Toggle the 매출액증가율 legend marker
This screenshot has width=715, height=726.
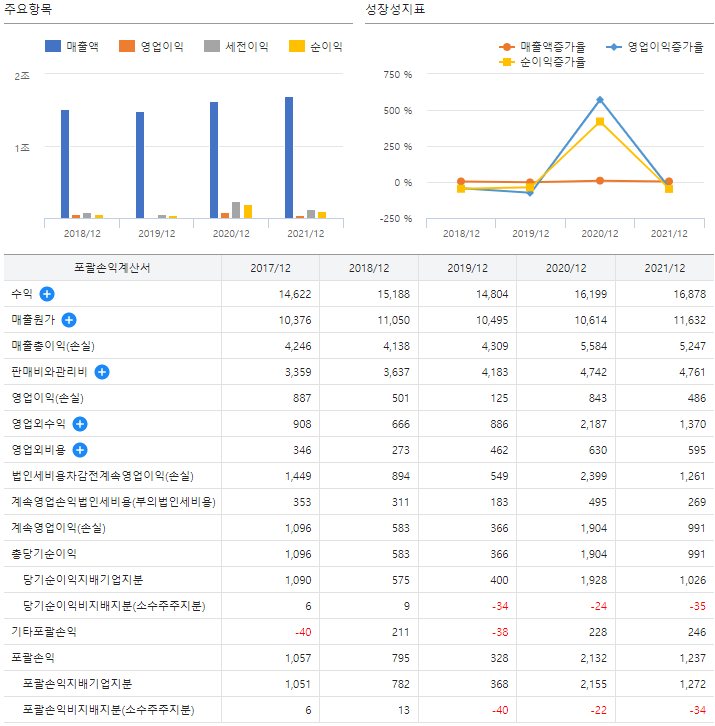[507, 47]
